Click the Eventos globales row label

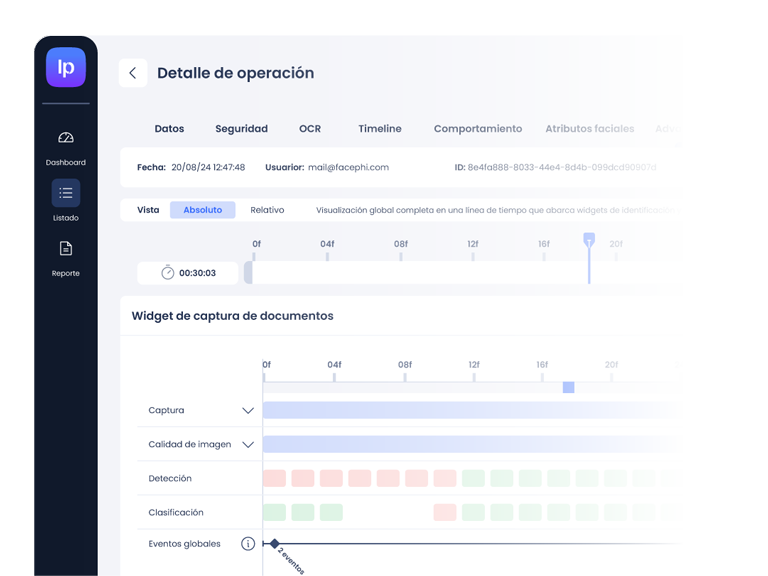(184, 544)
